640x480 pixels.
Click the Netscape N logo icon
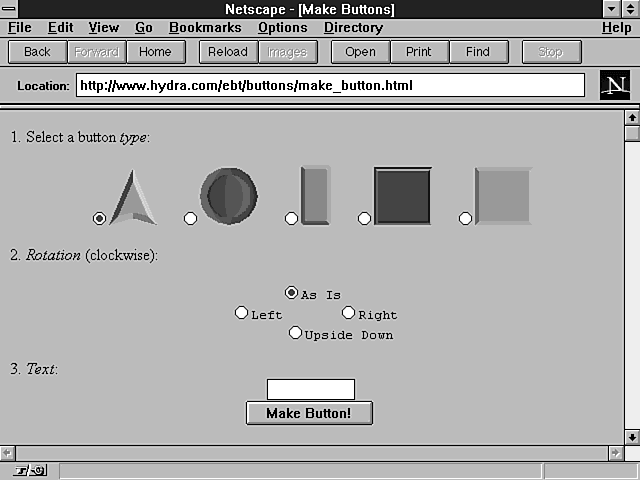[x=614, y=85]
